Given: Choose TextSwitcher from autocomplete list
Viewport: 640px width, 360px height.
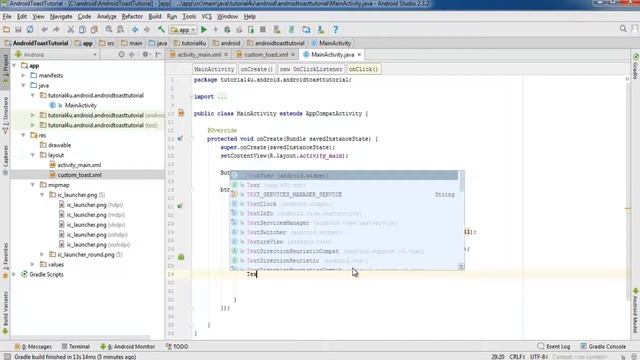Looking at the screenshot, I should 344,232.
